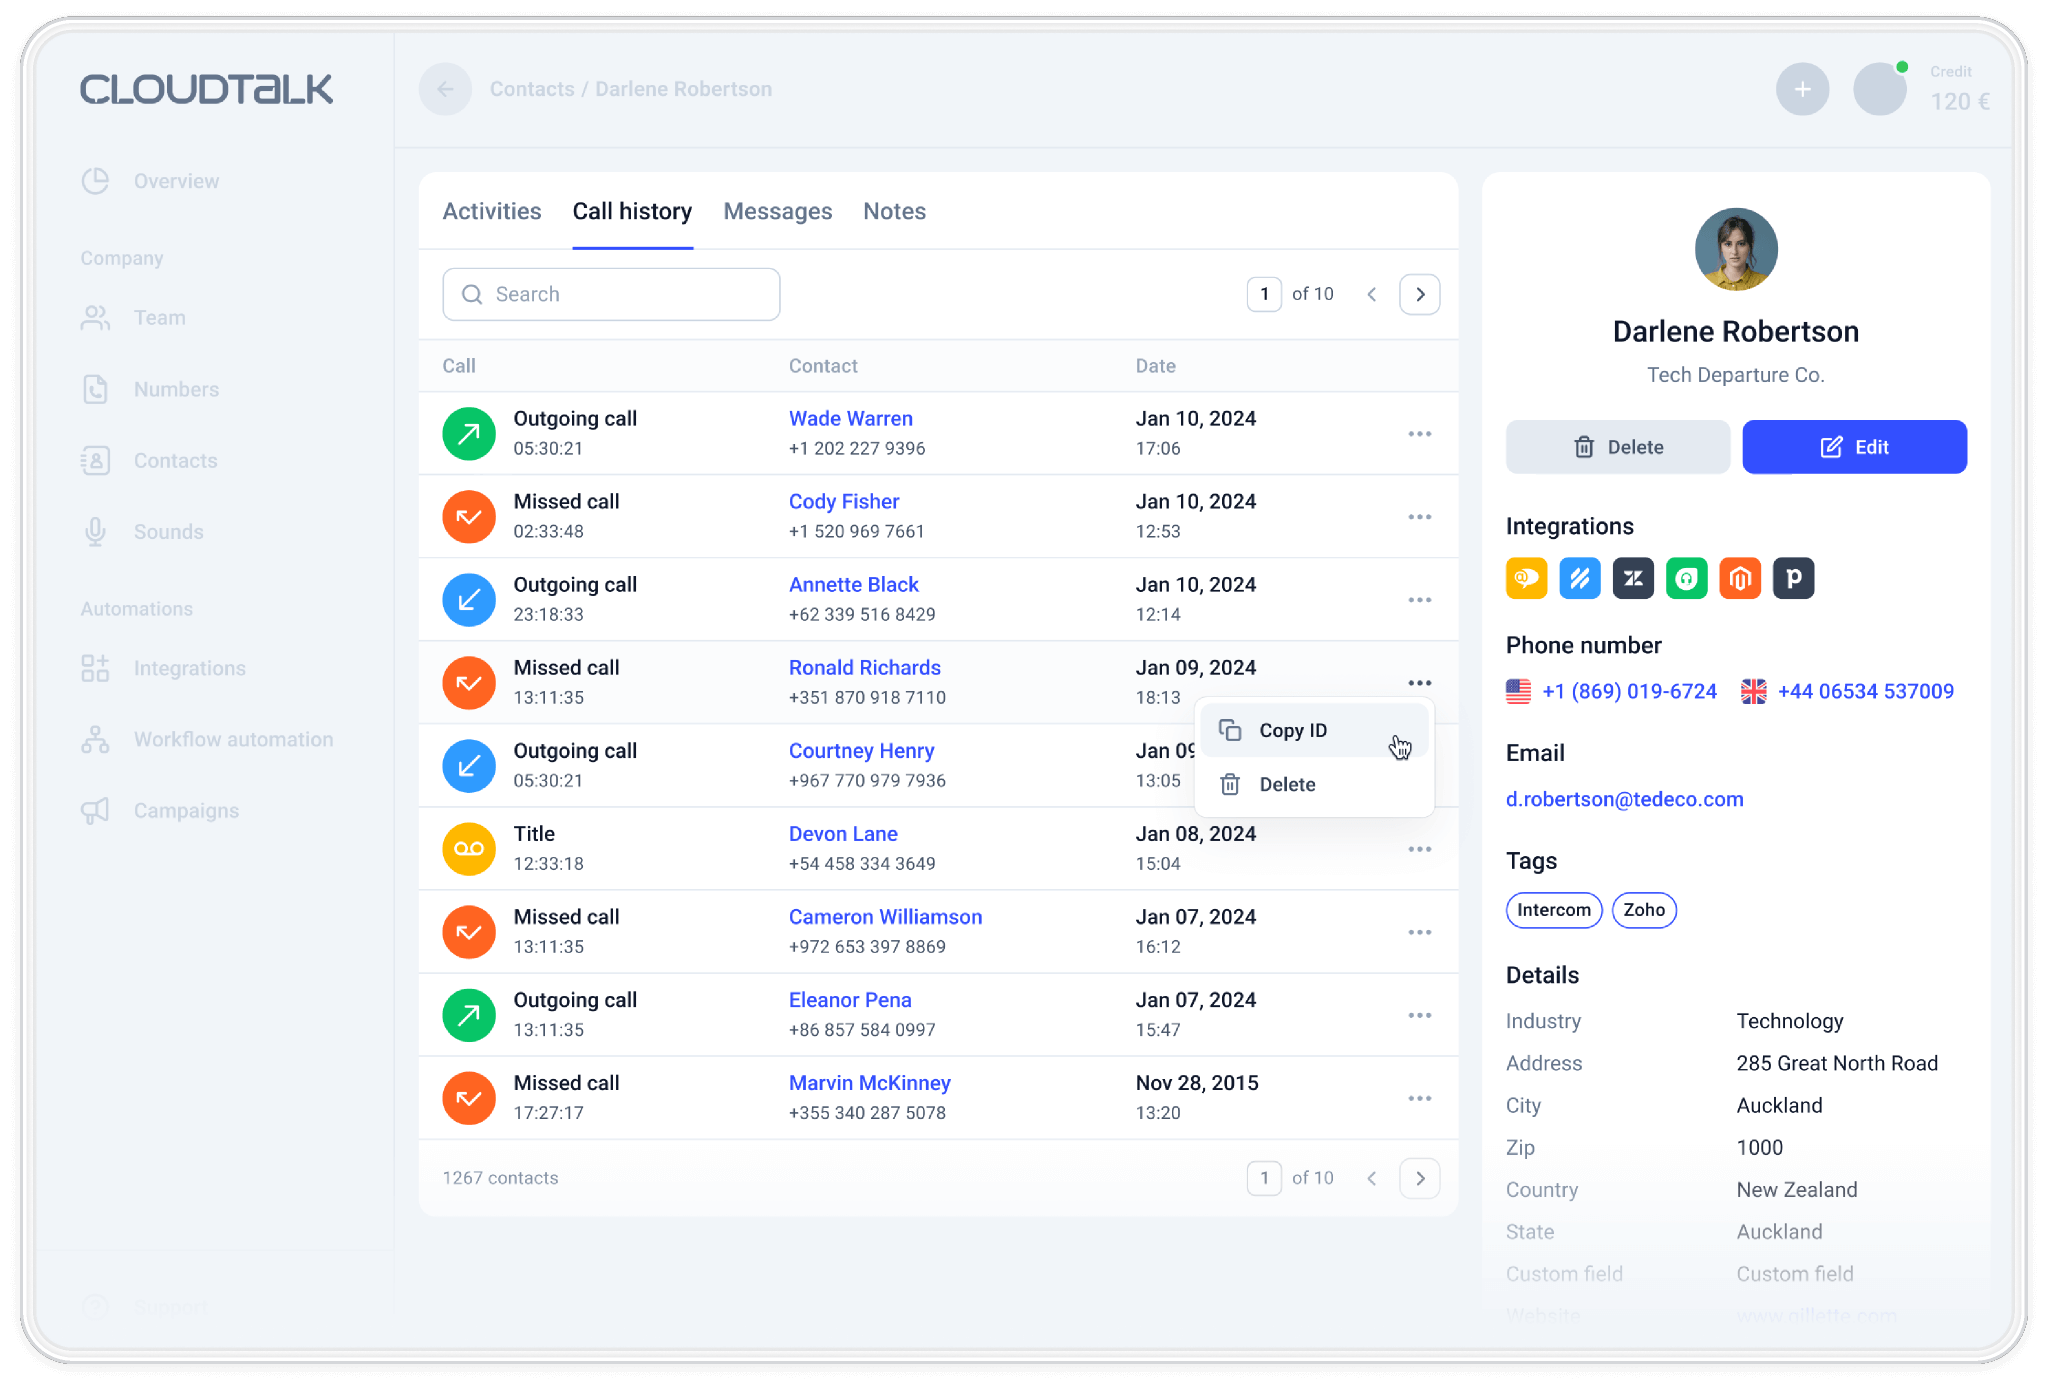
Task: Select the Zendesk integration icon
Action: (x=1633, y=578)
